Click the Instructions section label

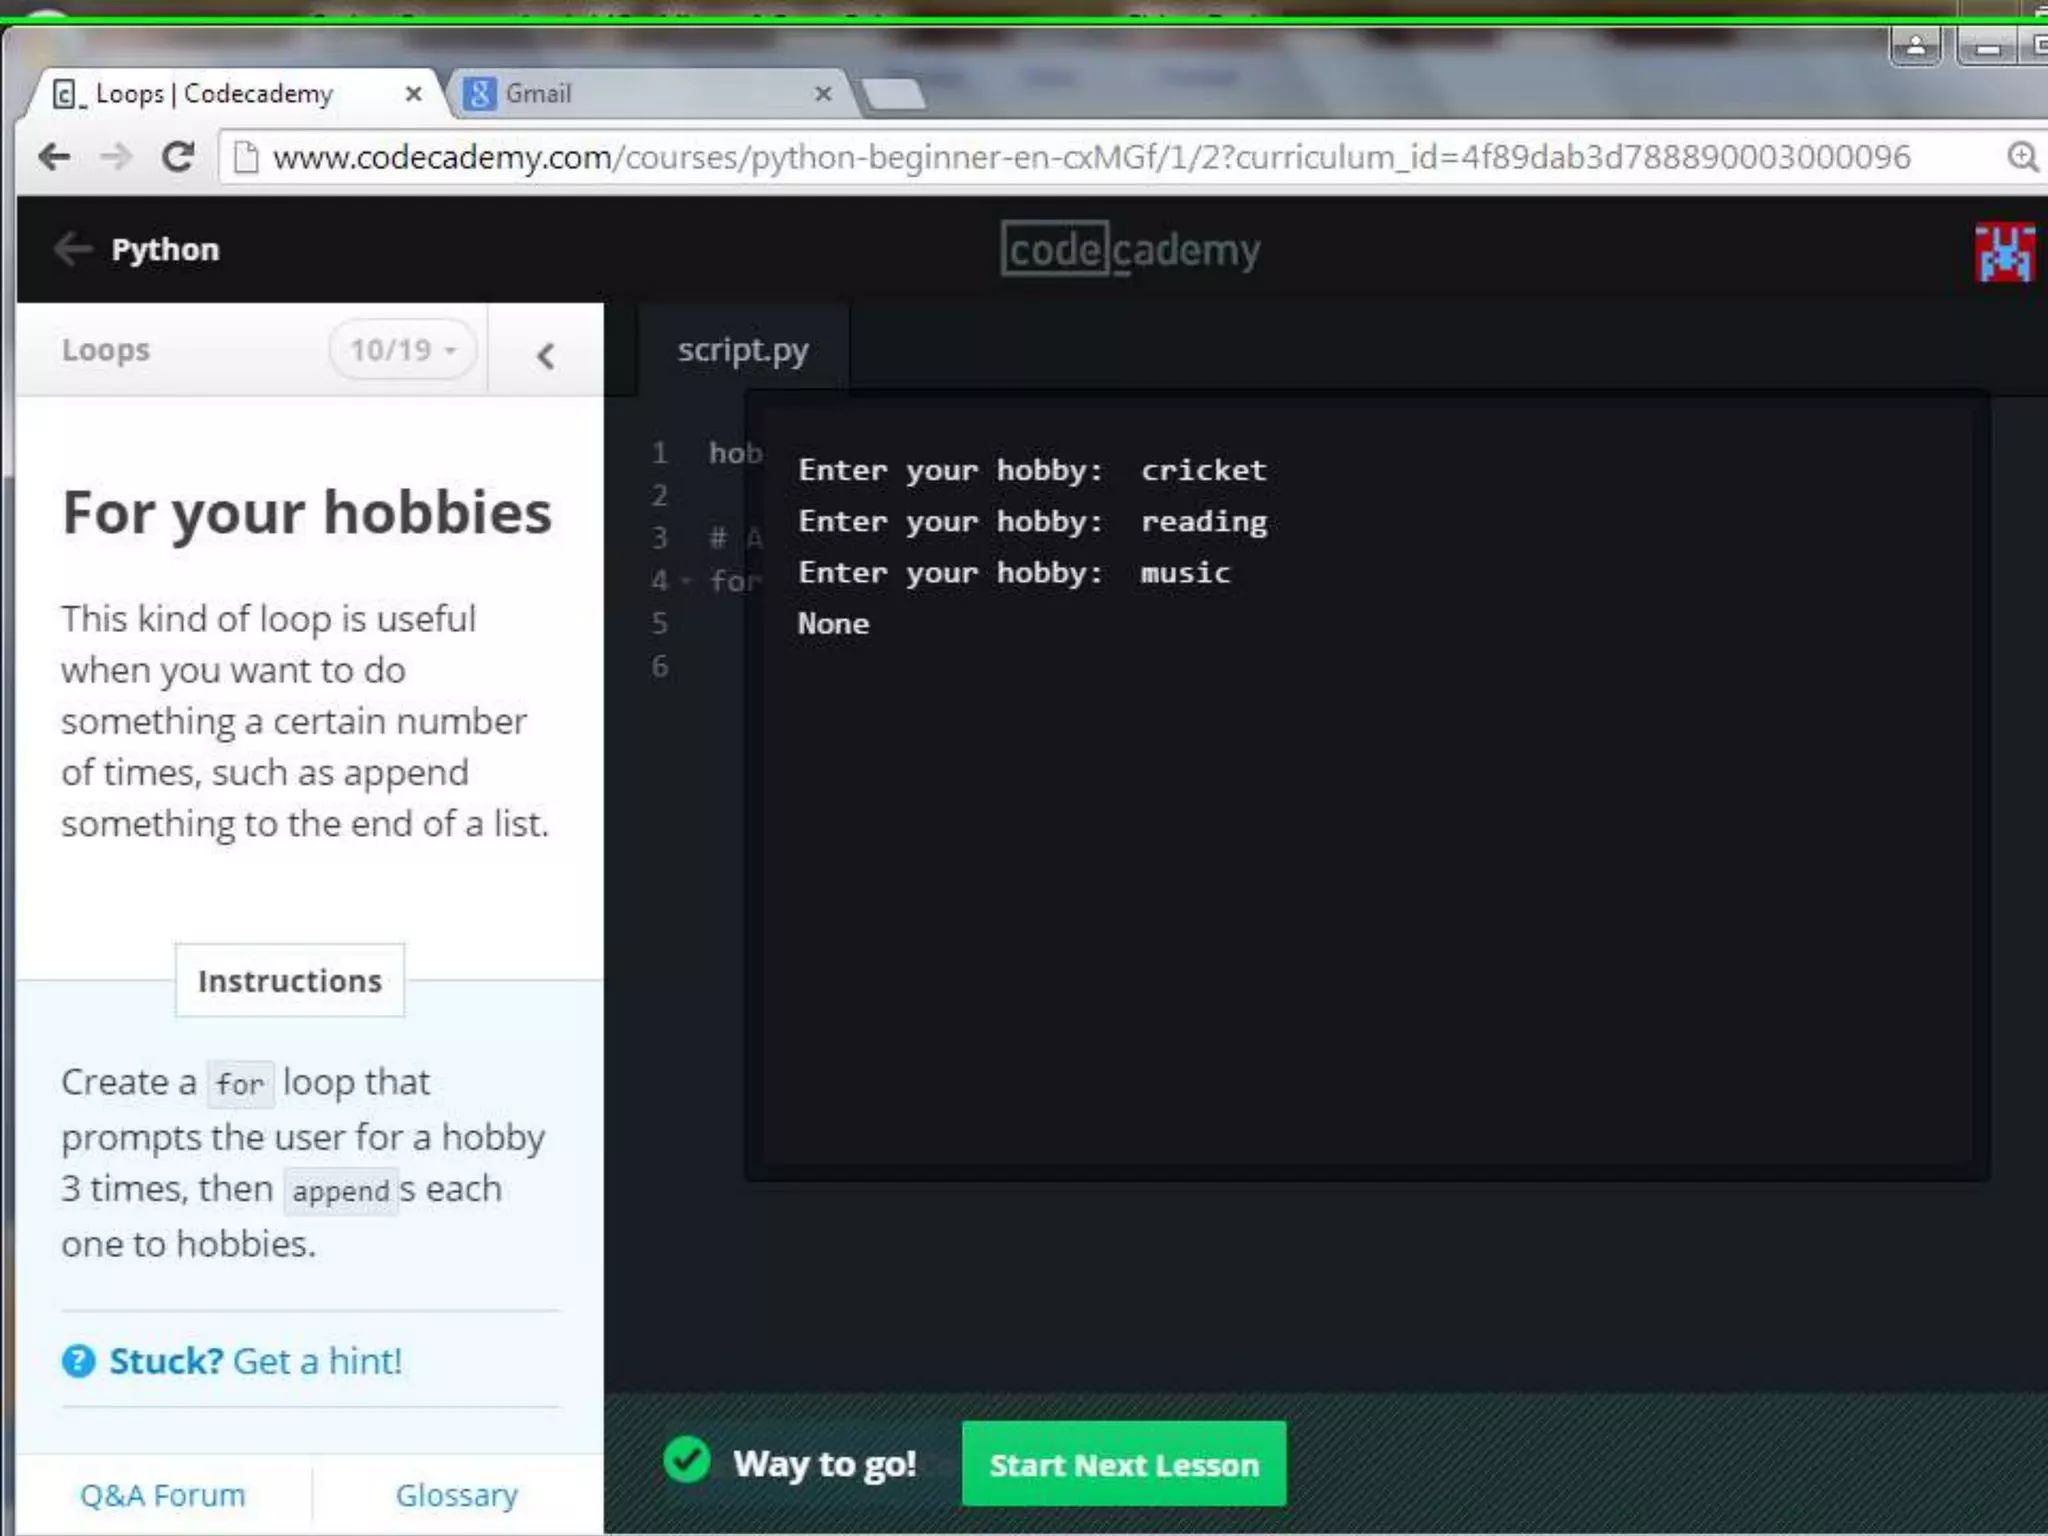(290, 981)
